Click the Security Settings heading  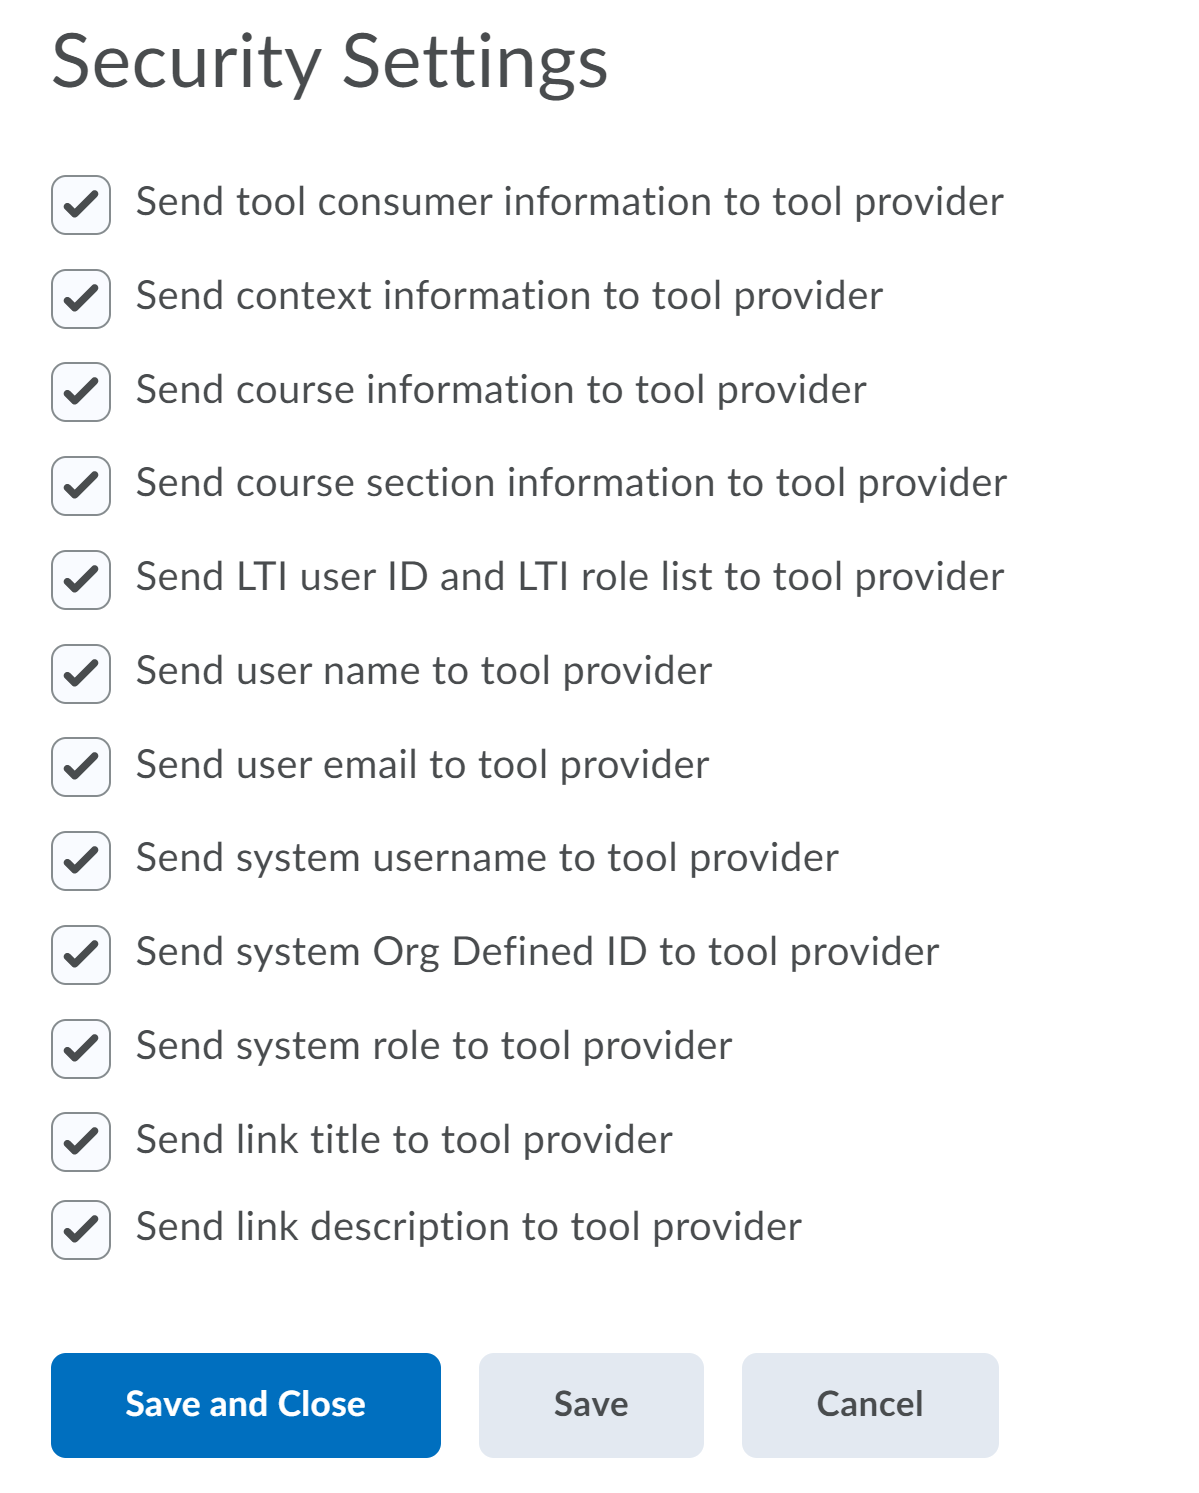pyautogui.click(x=330, y=62)
